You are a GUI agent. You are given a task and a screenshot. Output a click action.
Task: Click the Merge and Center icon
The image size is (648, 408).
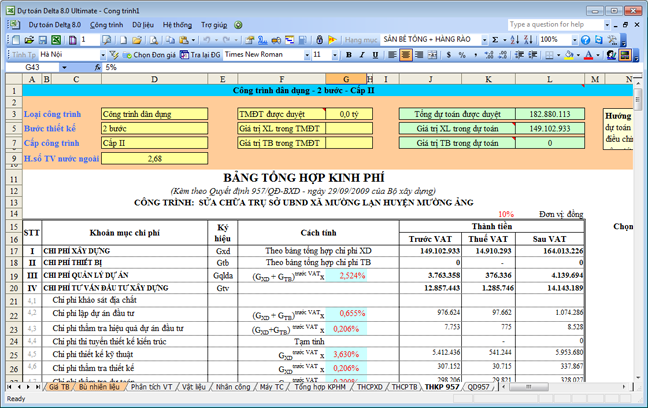click(432, 54)
